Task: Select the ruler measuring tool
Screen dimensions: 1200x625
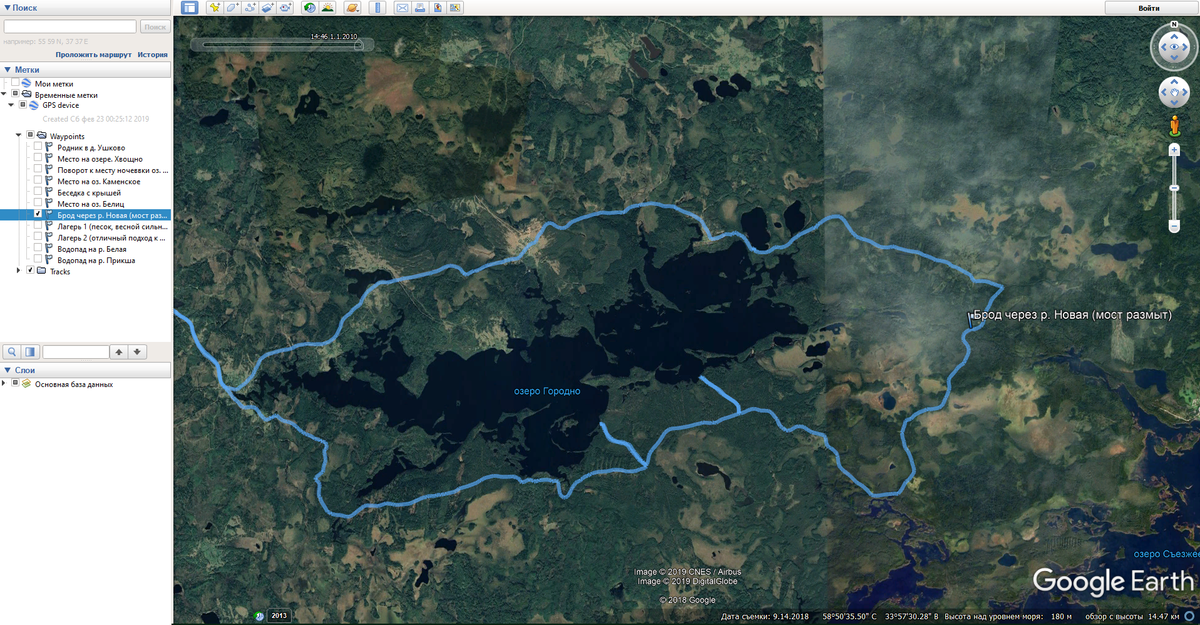Action: [378, 8]
